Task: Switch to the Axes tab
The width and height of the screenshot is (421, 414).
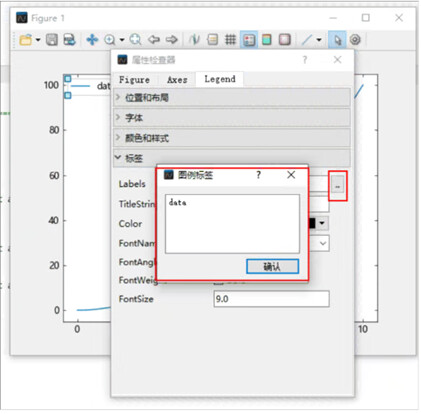Action: [x=177, y=80]
